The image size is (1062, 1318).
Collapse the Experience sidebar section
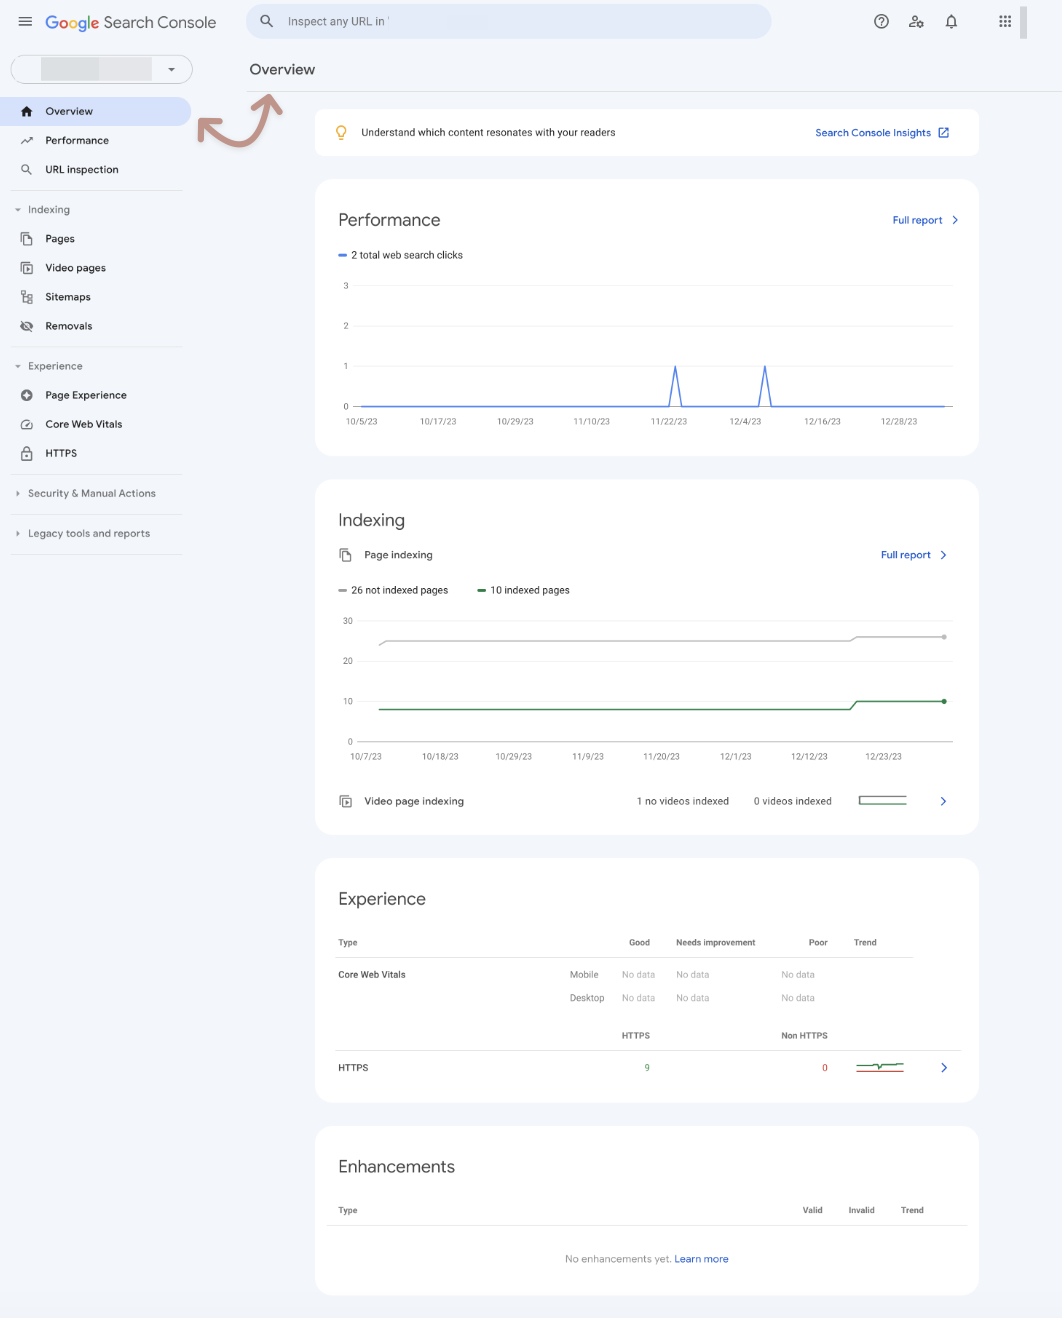pos(48,366)
